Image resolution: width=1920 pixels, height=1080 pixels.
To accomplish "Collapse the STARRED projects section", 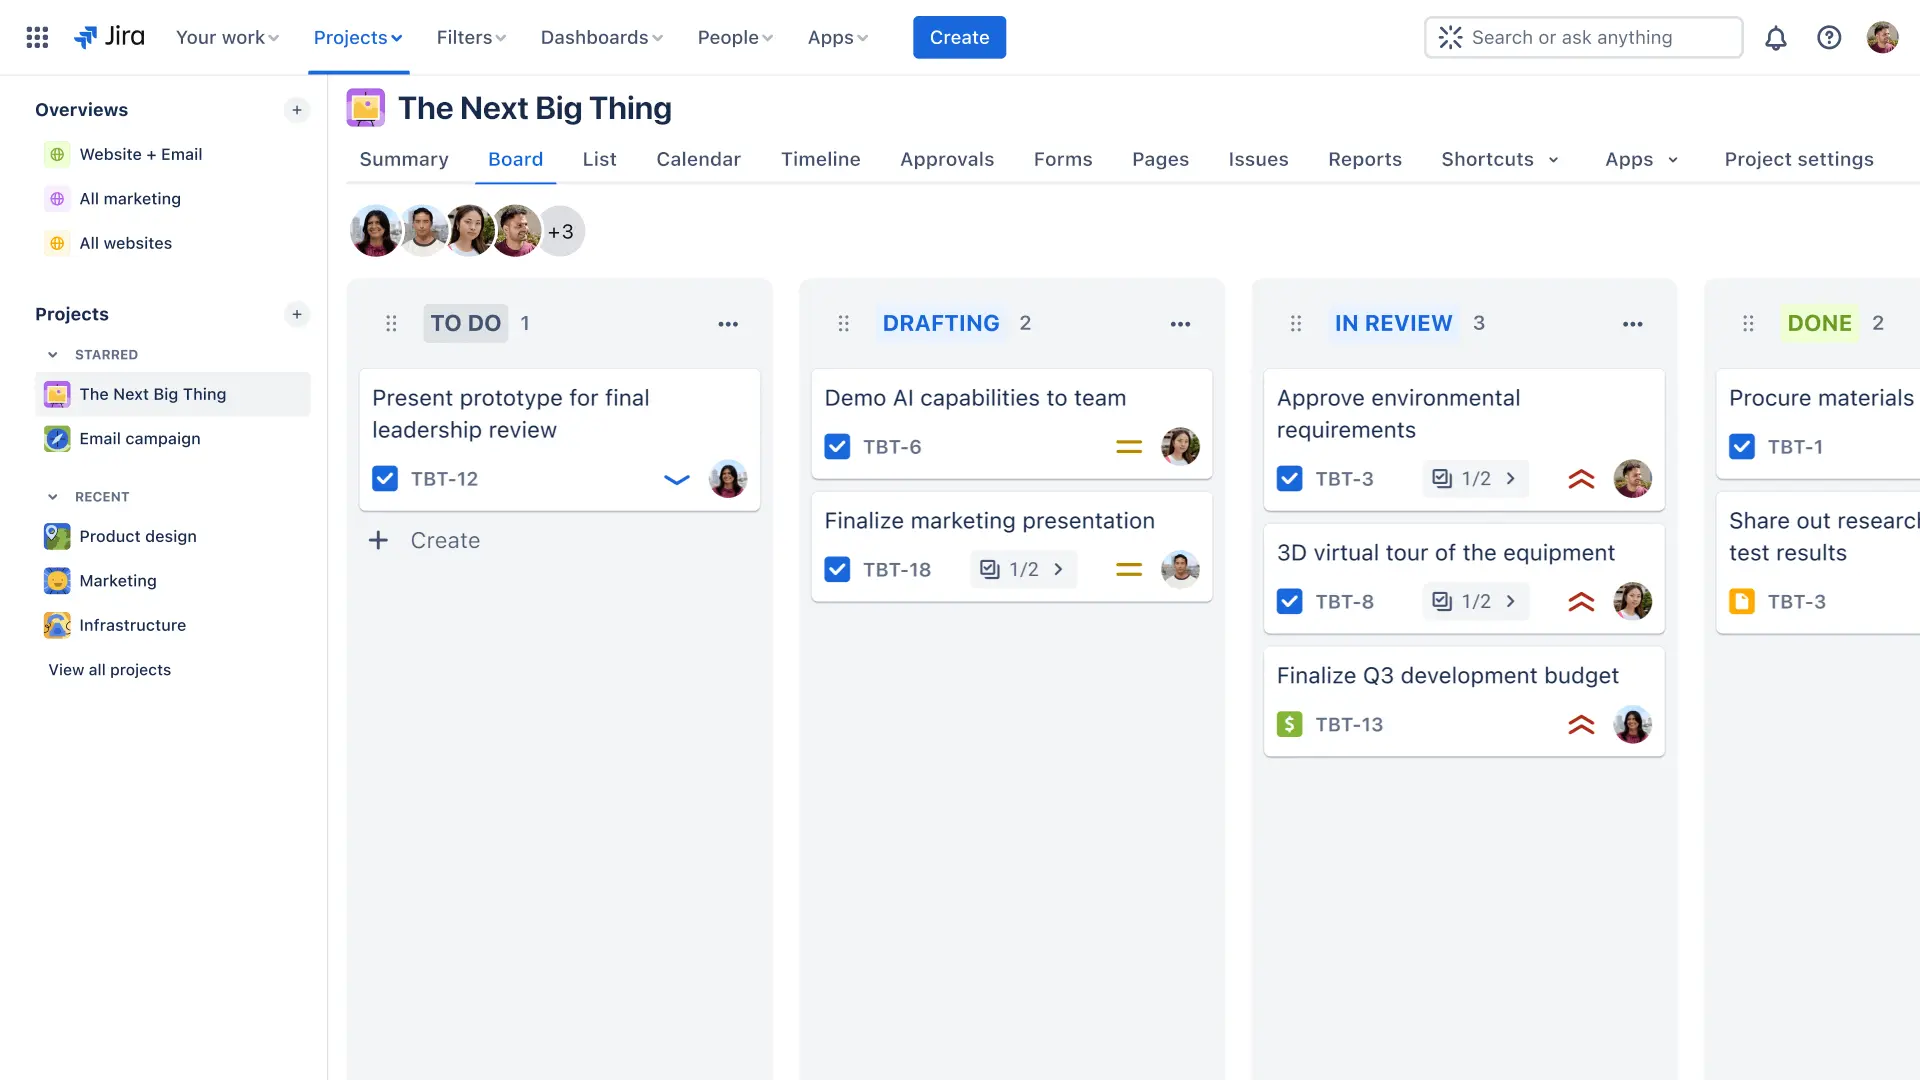I will point(53,355).
